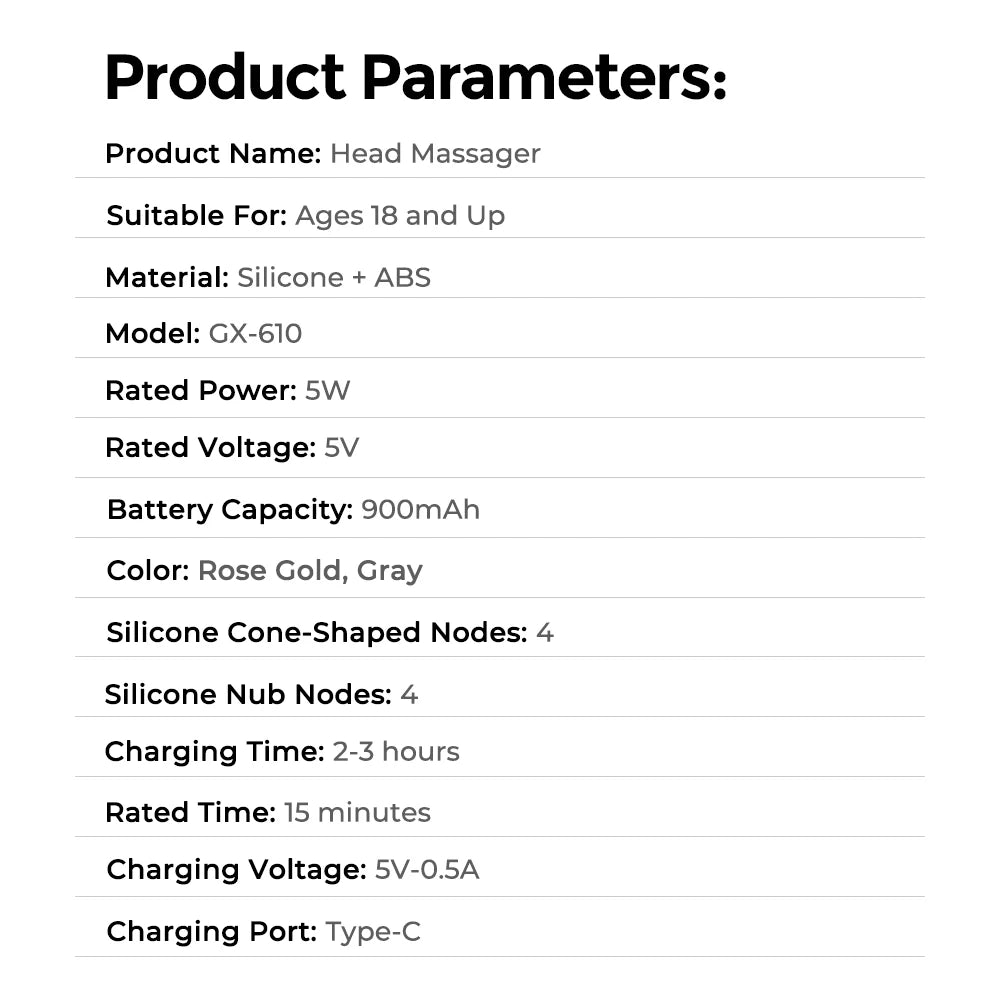Select the Charging Voltage label
This screenshot has height=1000, width=1000.
click(237, 870)
